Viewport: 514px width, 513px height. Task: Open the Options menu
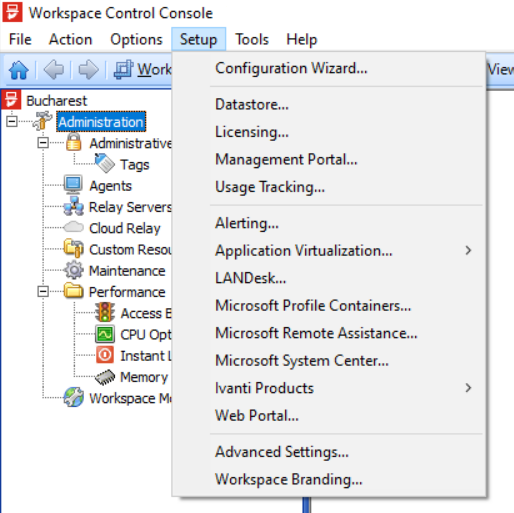(136, 39)
